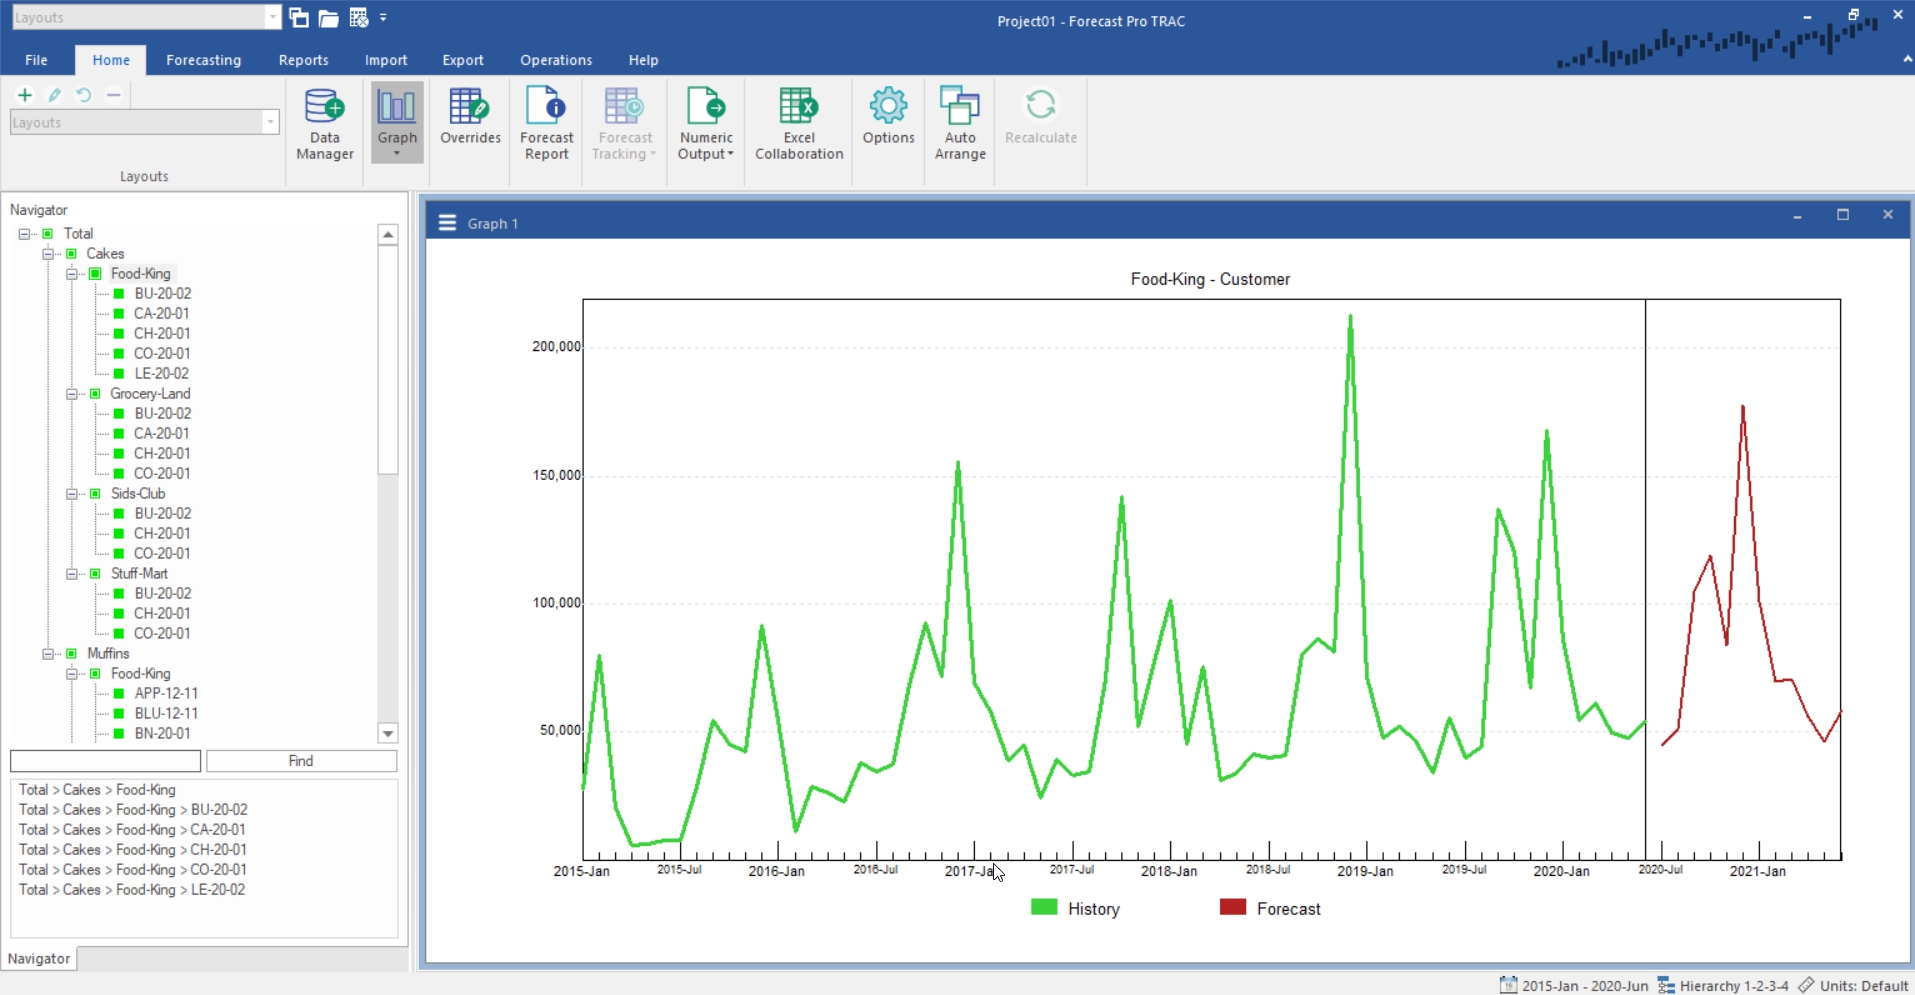1915x995 pixels.
Task: Open quick access toolbar customize arrow
Action: coord(383,17)
